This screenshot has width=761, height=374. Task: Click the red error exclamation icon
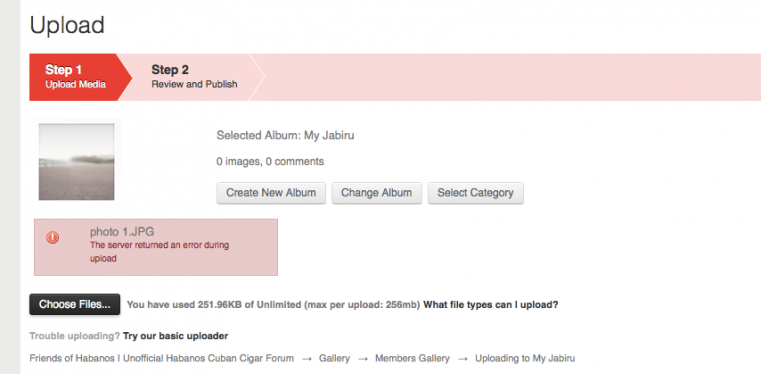coord(52,237)
